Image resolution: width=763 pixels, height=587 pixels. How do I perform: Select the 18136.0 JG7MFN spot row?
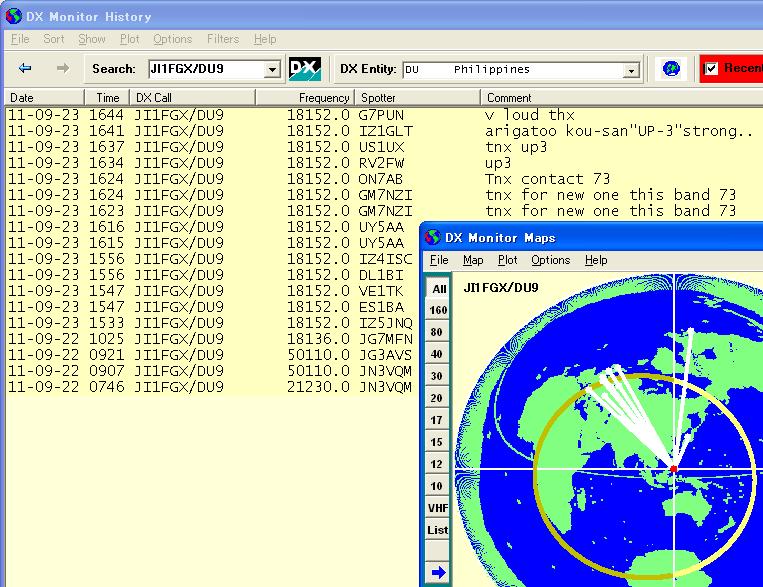[212, 339]
